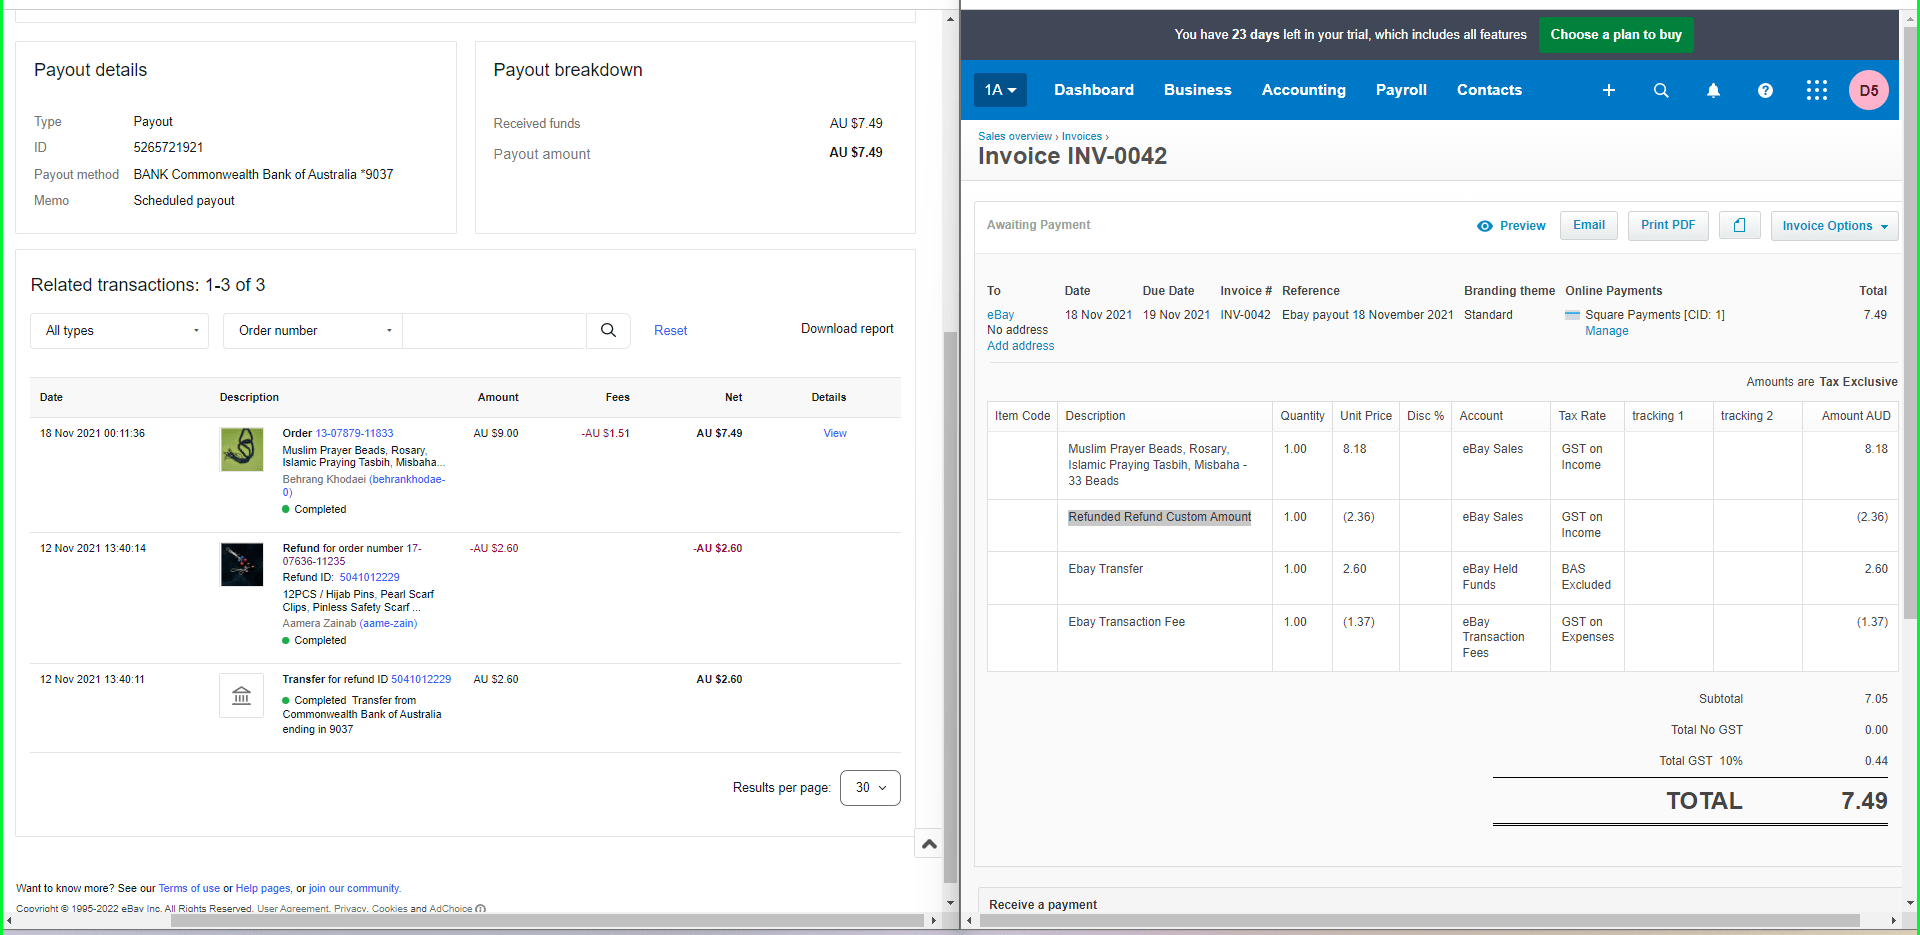This screenshot has height=935, width=1920.
Task: Click the Net column header in transactions
Action: click(x=733, y=398)
